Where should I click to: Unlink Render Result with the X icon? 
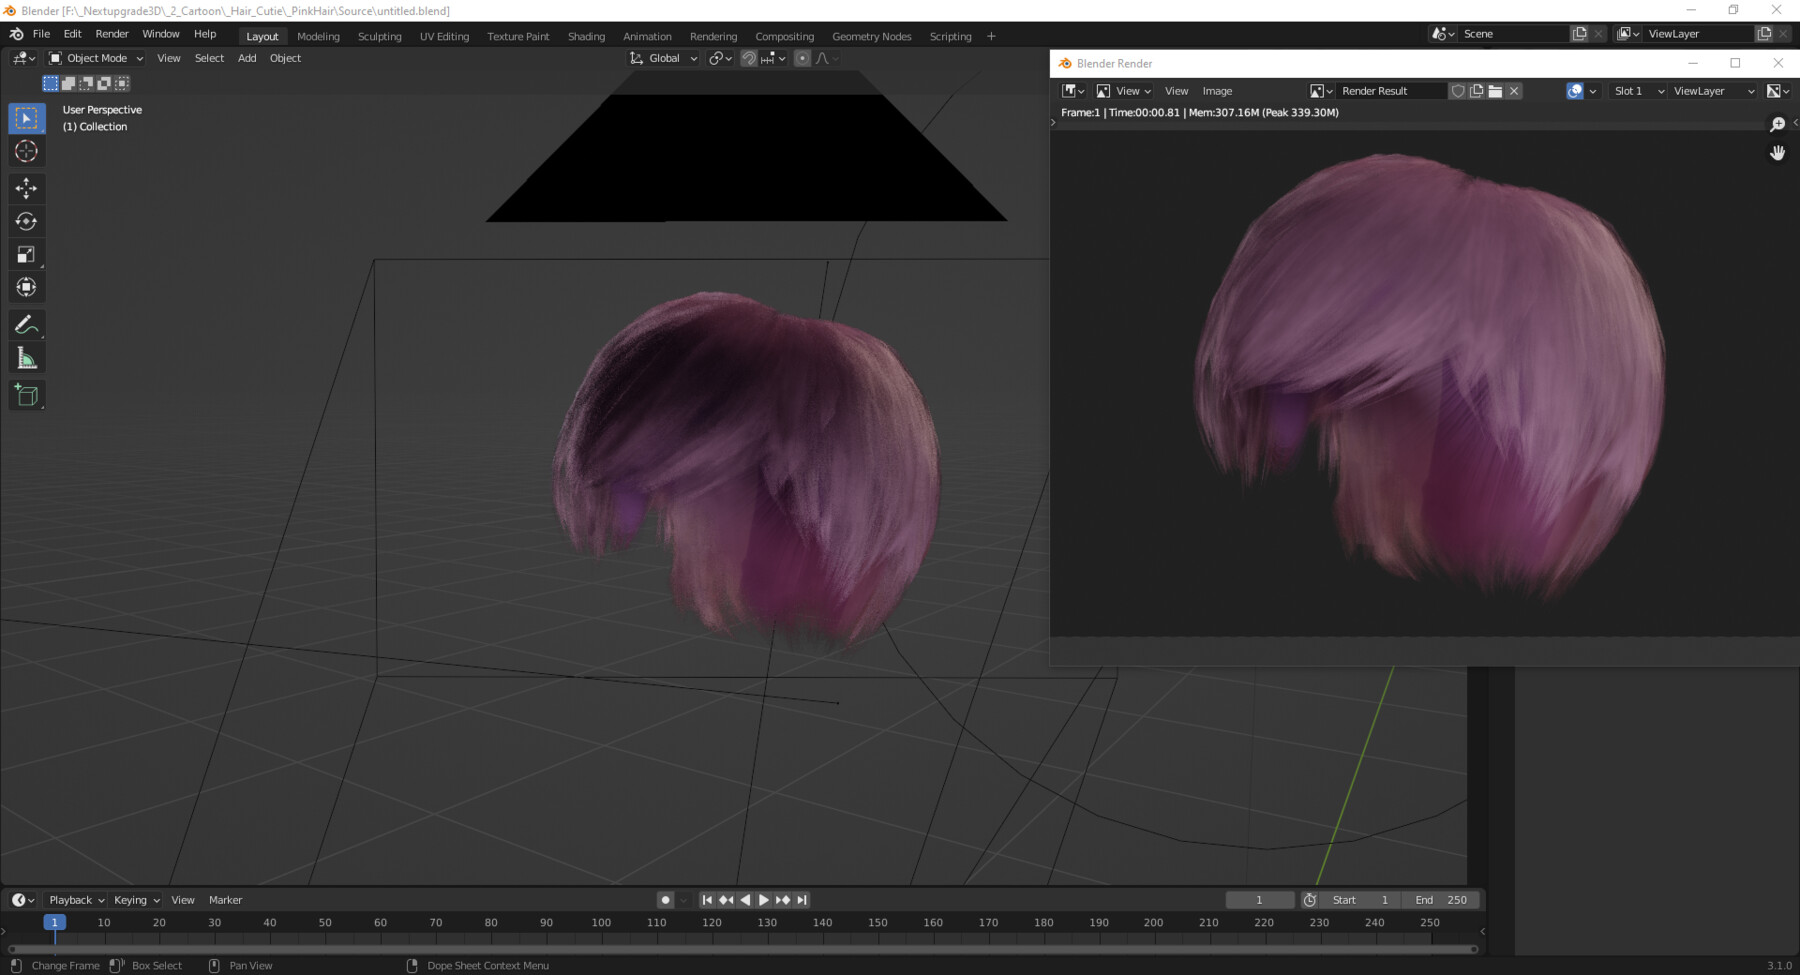(1514, 91)
